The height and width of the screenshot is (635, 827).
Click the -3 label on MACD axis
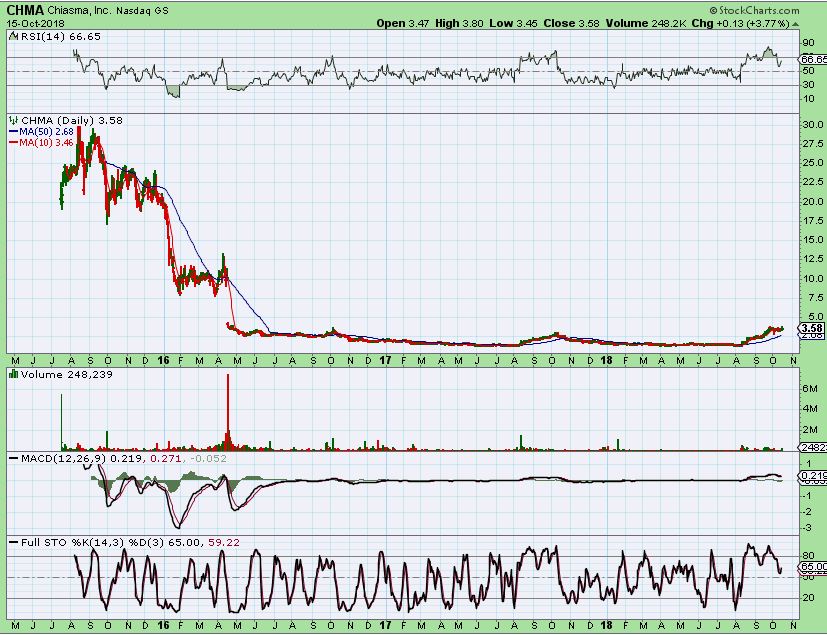(x=807, y=528)
